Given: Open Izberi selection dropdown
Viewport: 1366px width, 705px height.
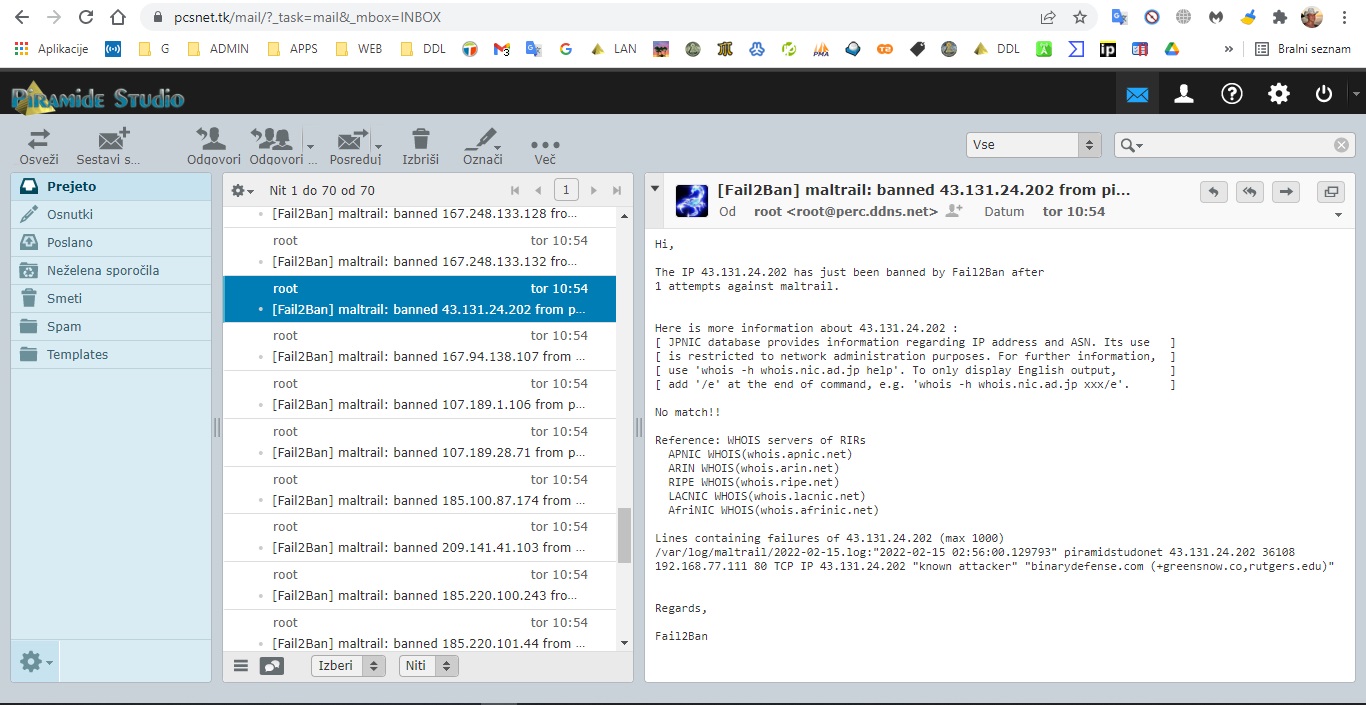Looking at the screenshot, I should tap(348, 666).
